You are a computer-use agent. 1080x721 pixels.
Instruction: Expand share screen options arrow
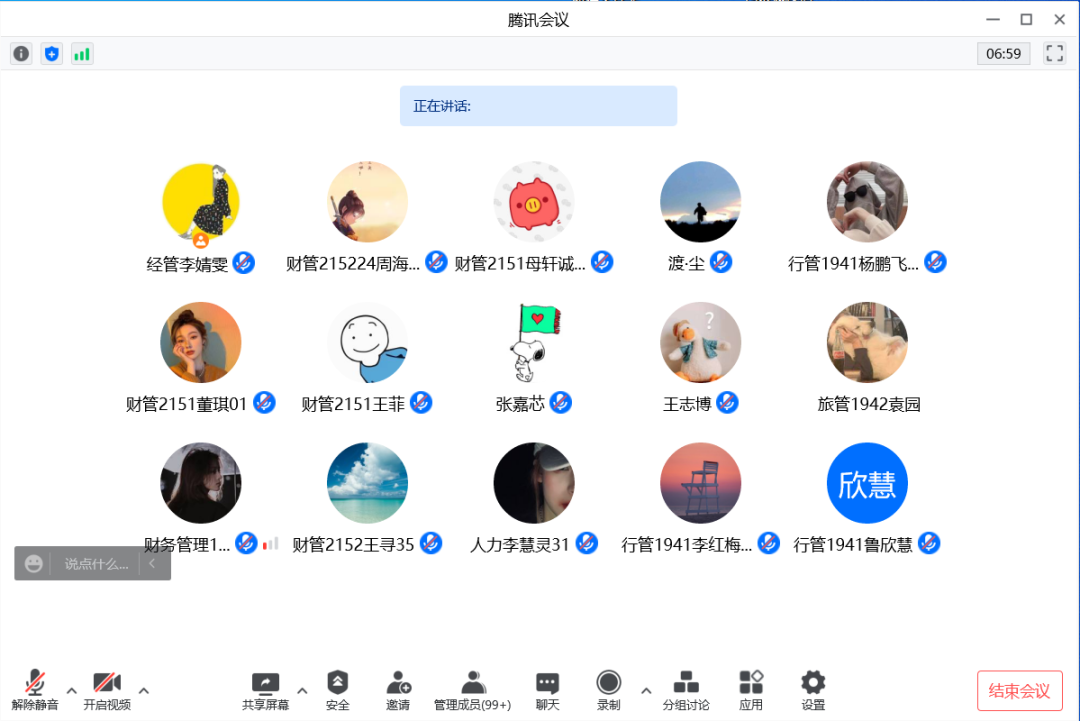[x=302, y=690]
